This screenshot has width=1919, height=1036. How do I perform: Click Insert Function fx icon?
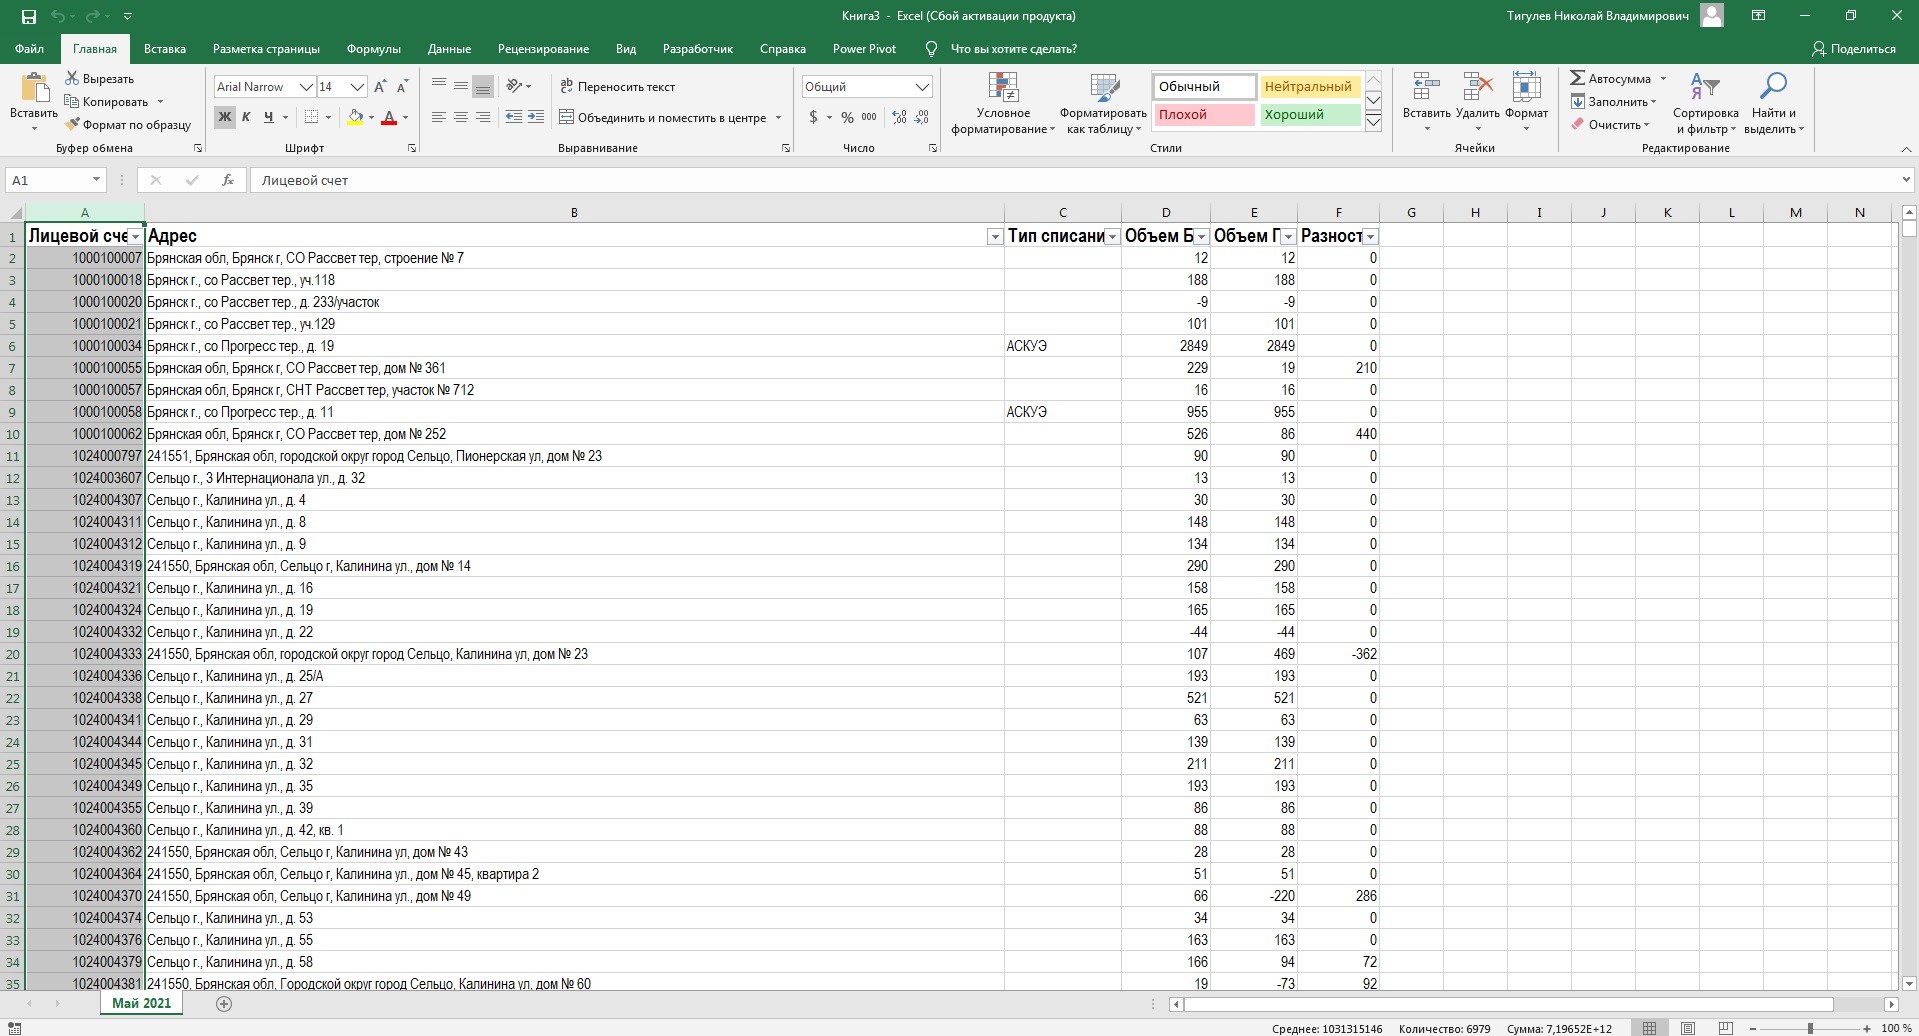point(228,180)
